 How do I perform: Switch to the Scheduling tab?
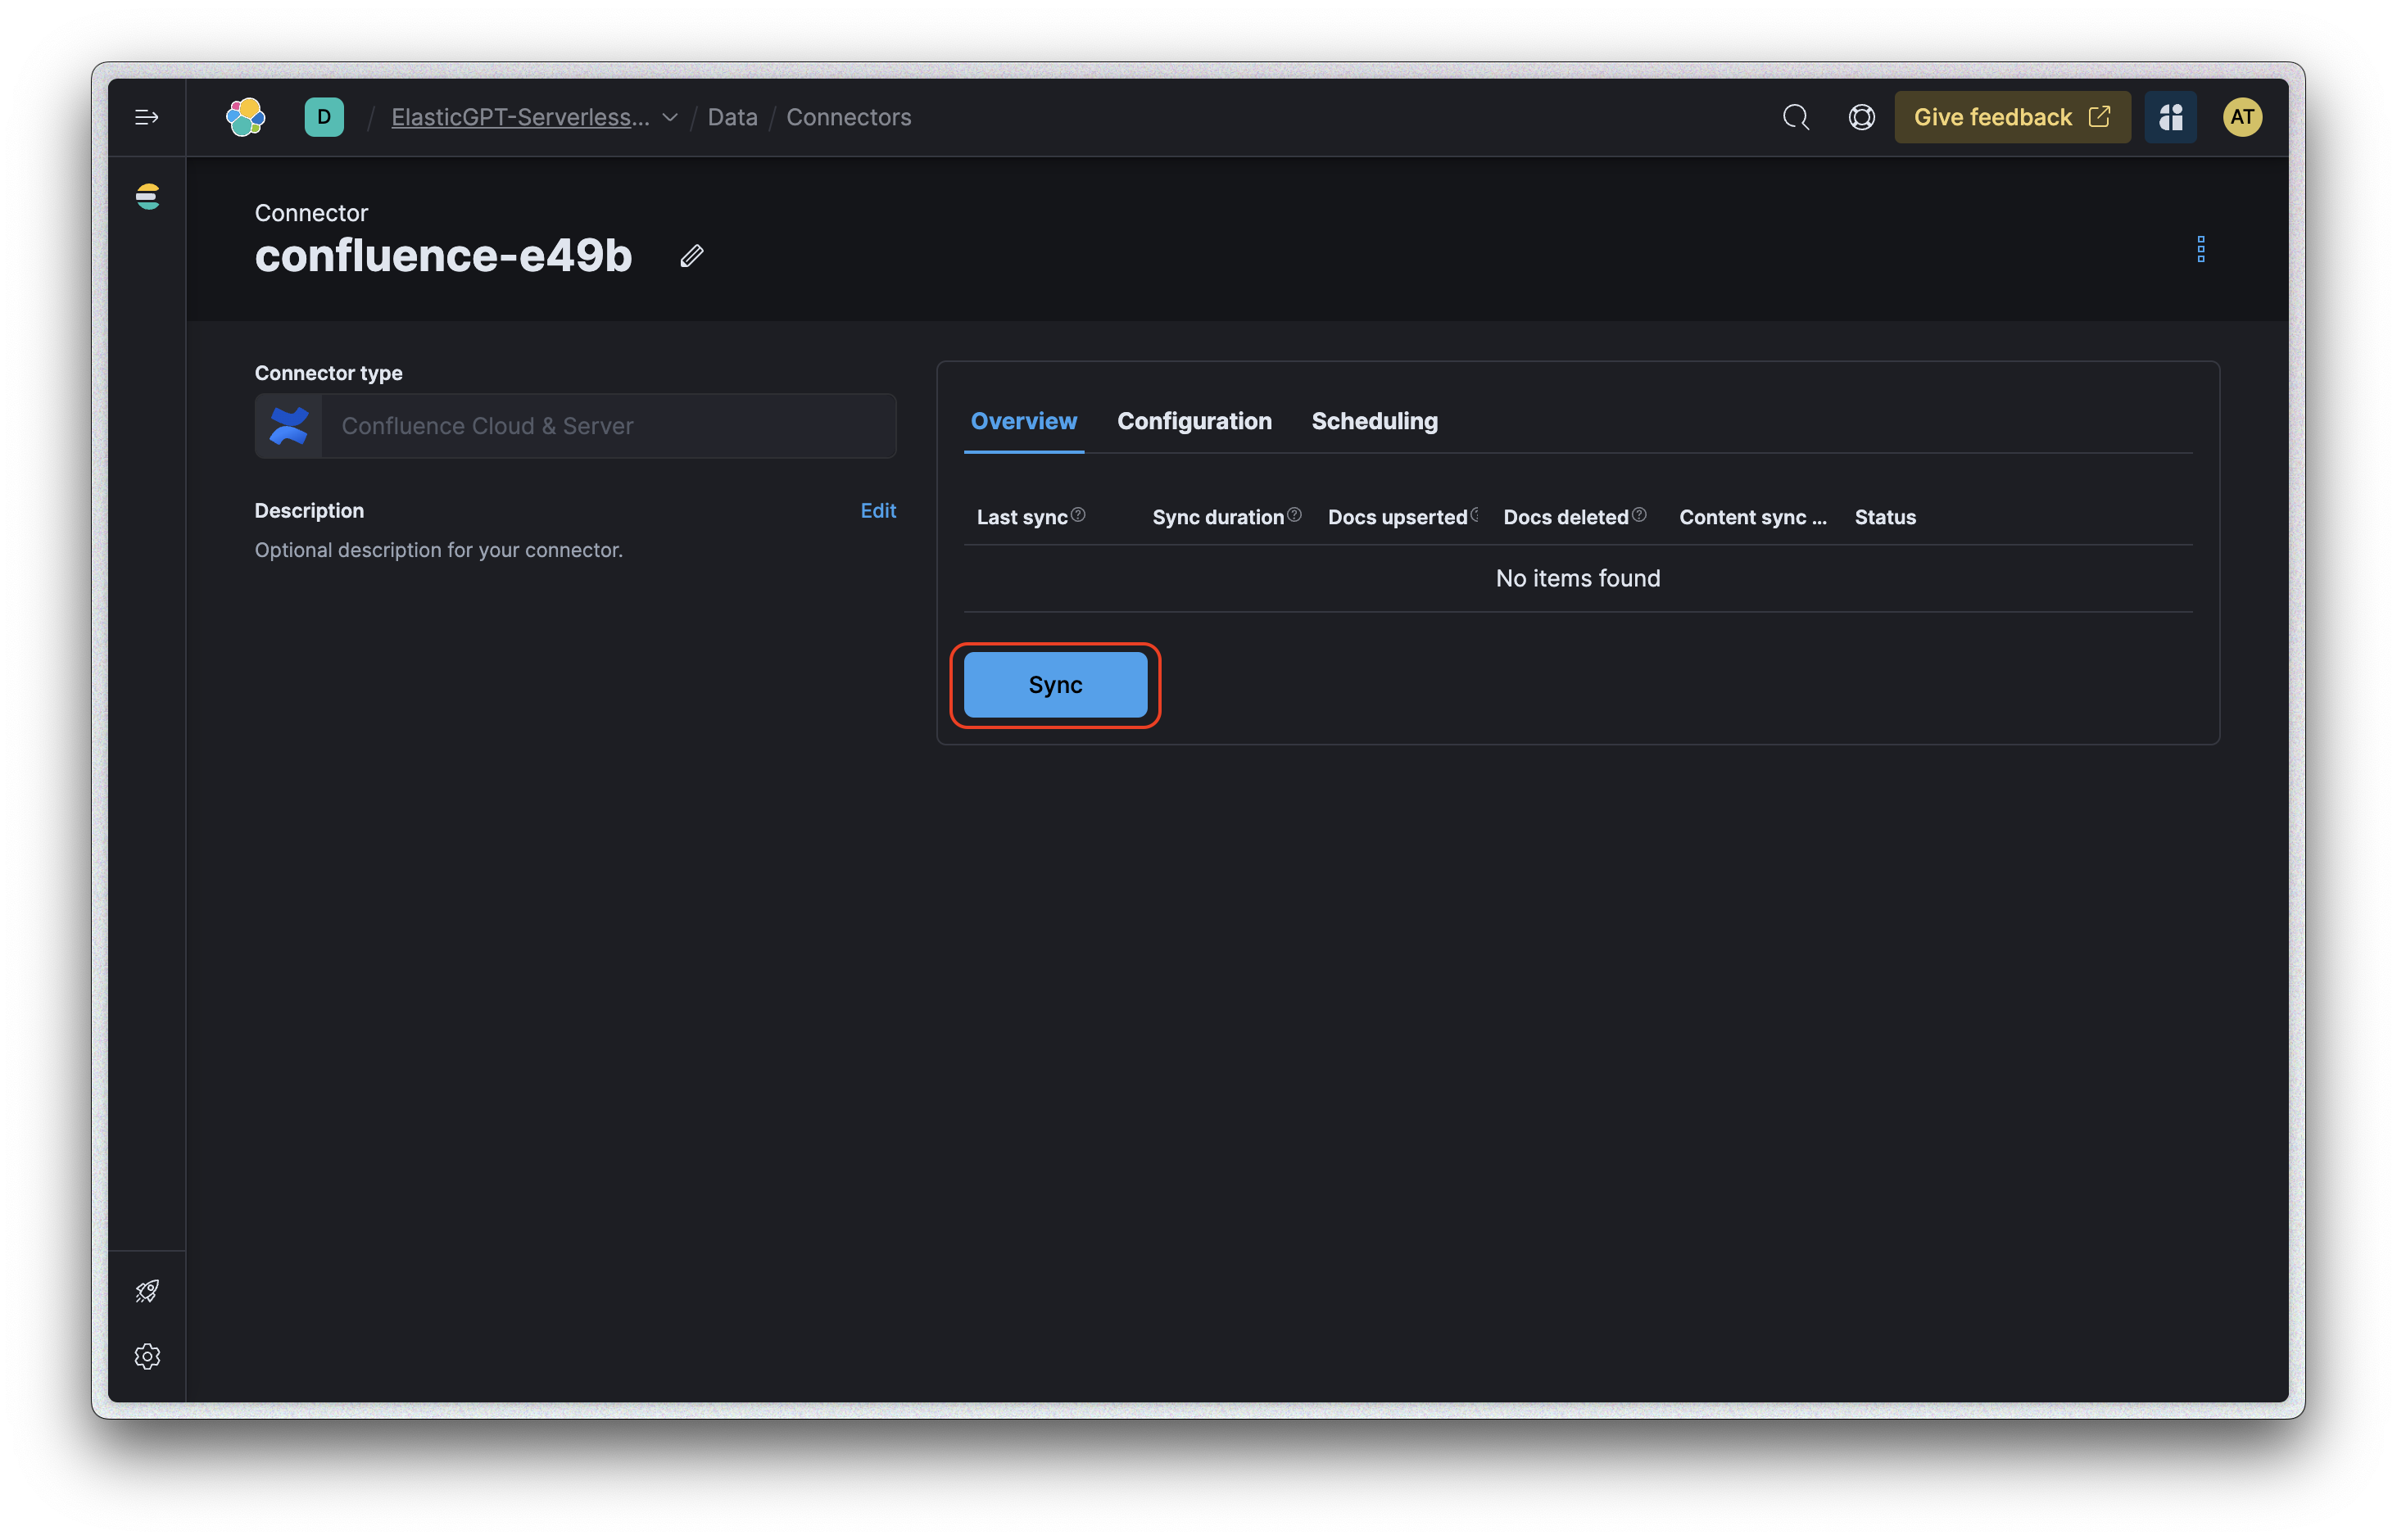click(x=1374, y=421)
